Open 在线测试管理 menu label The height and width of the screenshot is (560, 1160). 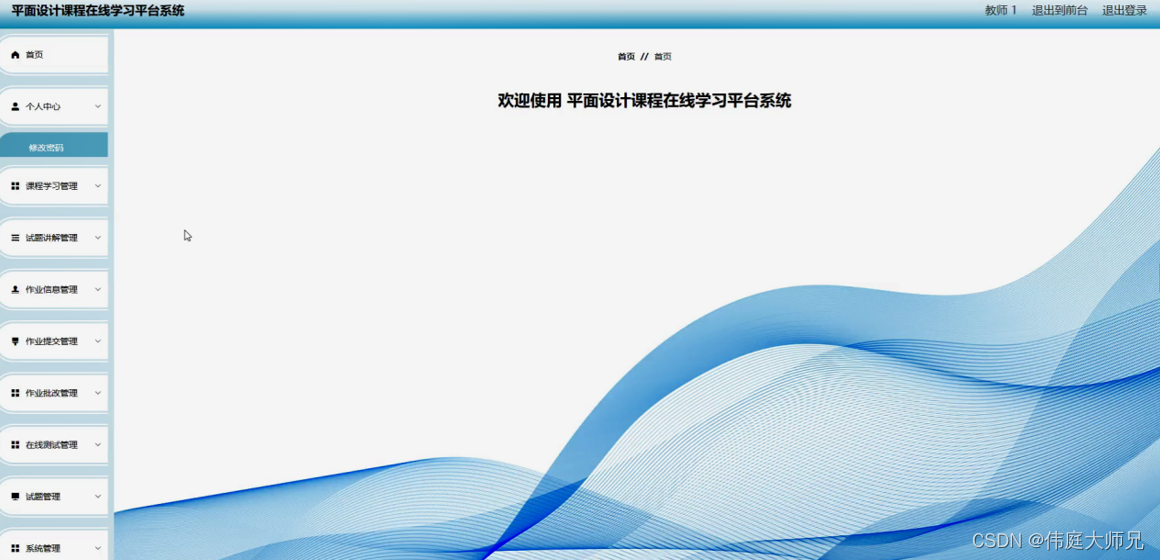(51, 445)
